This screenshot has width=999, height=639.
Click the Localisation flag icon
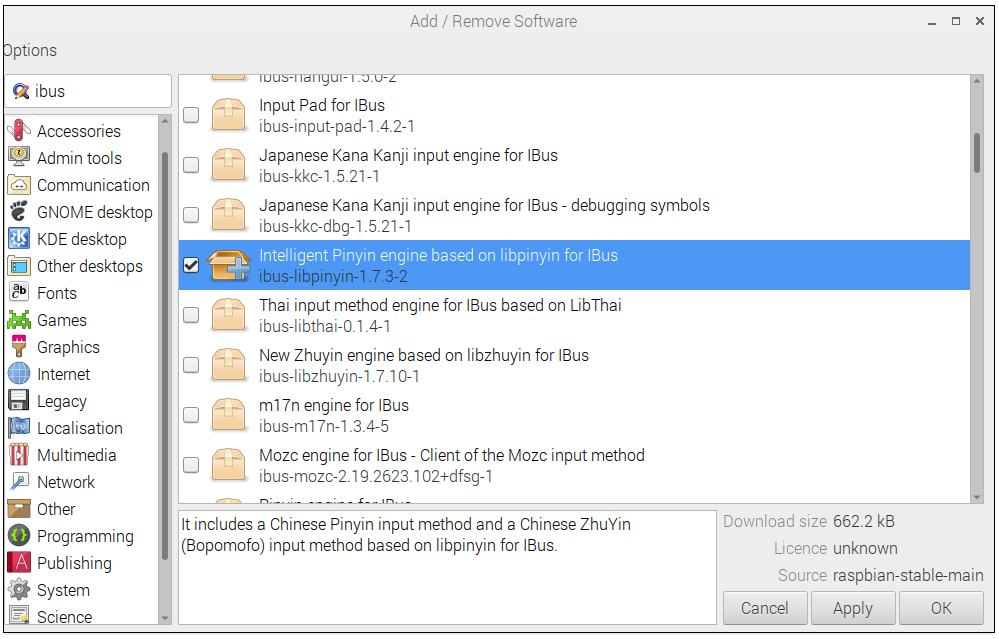click(x=19, y=427)
